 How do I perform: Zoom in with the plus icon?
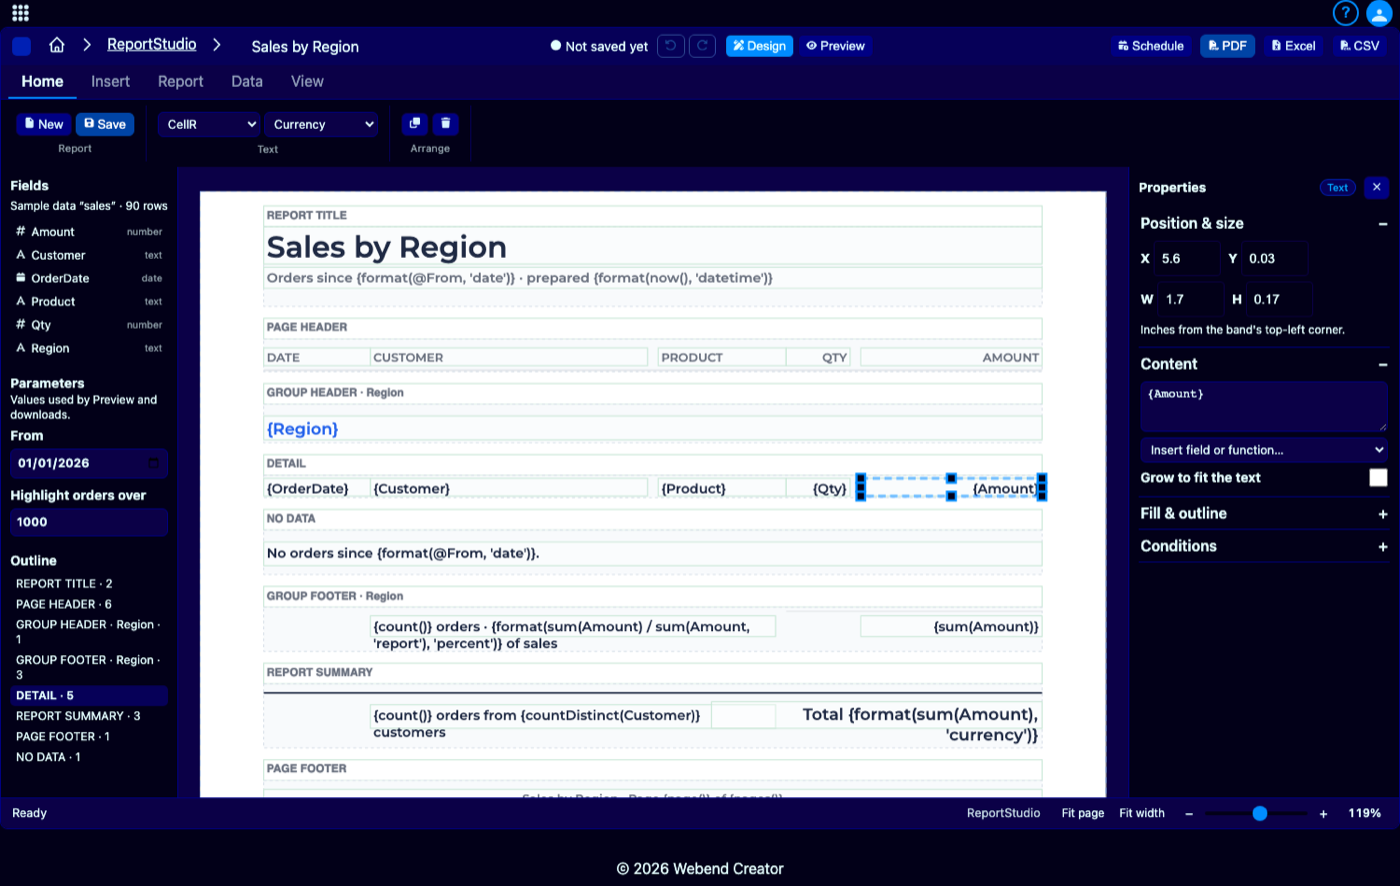pyautogui.click(x=1323, y=814)
